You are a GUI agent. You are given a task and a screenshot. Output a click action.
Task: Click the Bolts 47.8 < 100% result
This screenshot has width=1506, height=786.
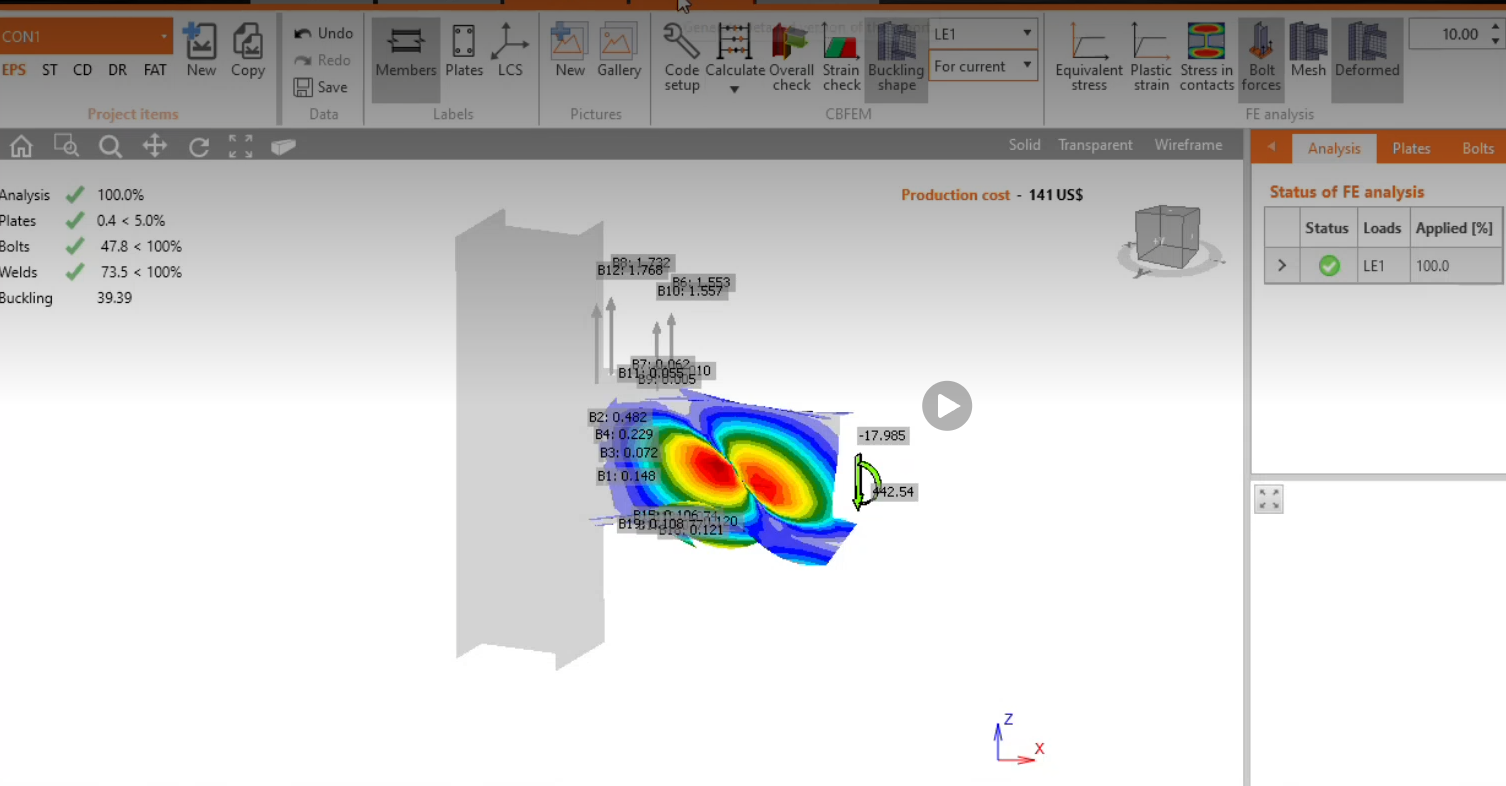point(141,246)
